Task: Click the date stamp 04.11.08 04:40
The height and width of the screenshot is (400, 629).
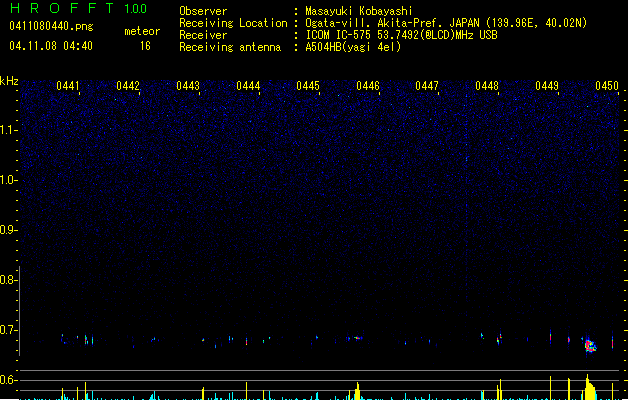Action: [51, 46]
